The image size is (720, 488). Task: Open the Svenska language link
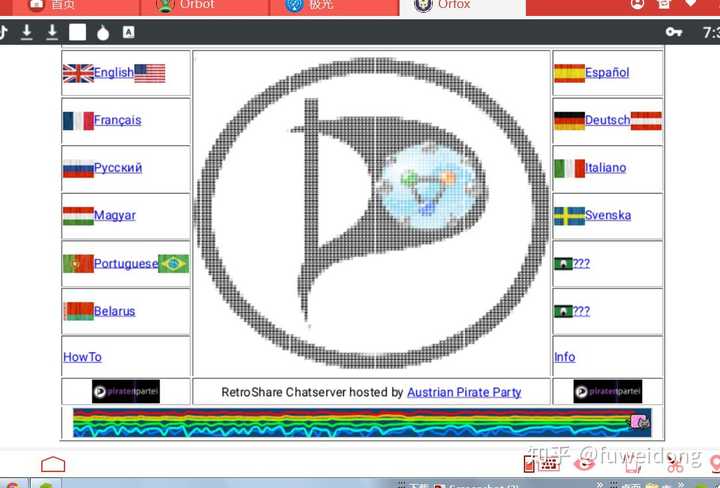pyautogui.click(x=608, y=215)
